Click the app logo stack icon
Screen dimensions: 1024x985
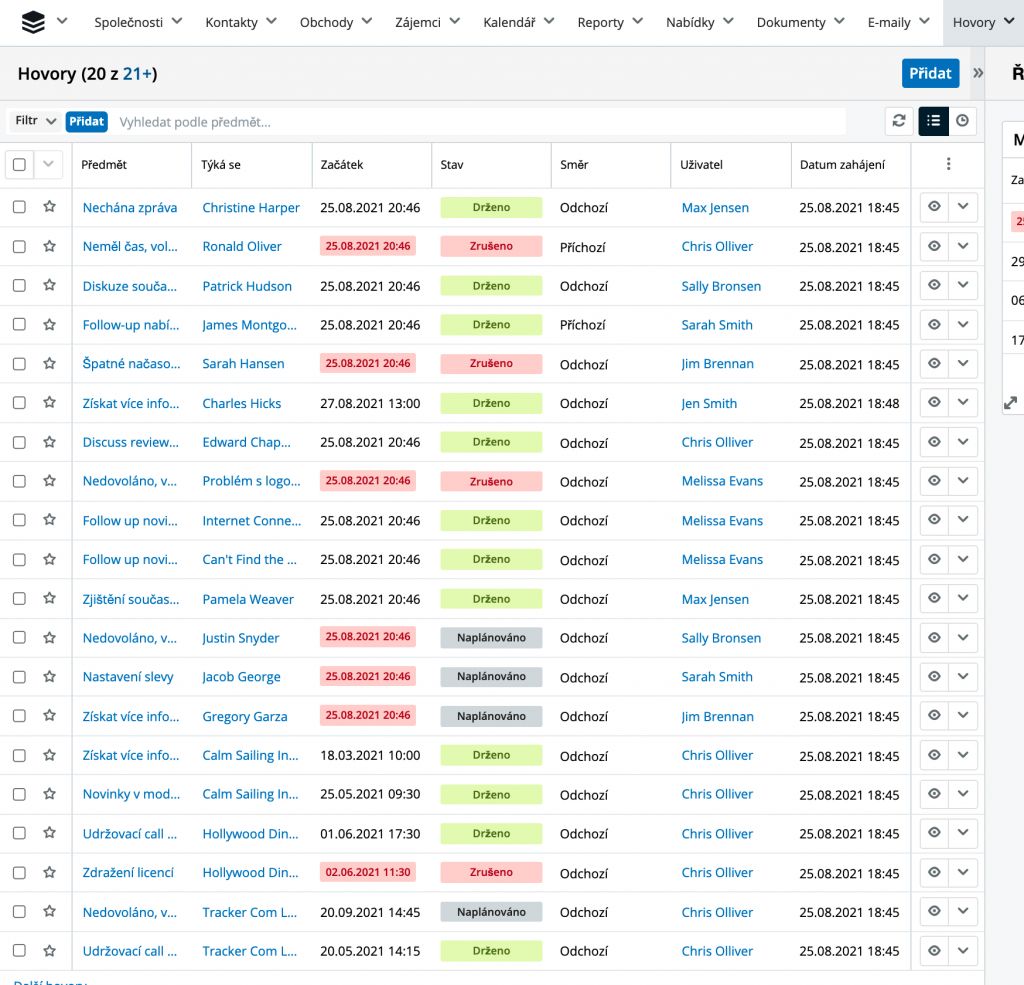33,21
